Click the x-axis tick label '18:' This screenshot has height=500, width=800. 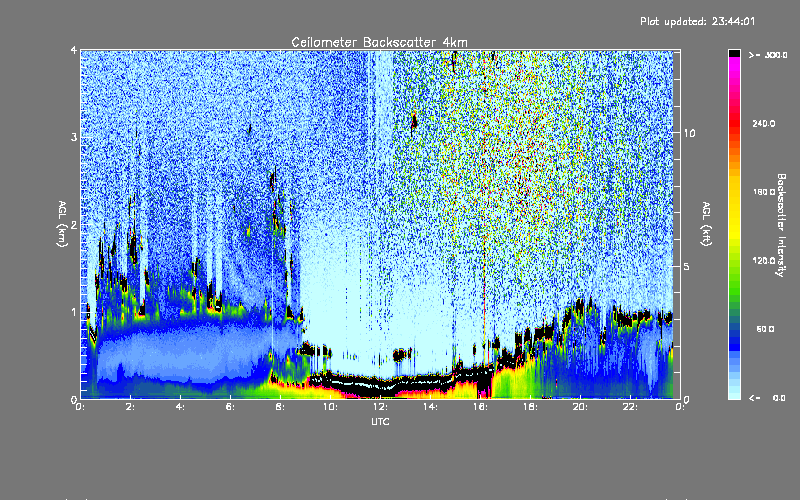(x=530, y=407)
